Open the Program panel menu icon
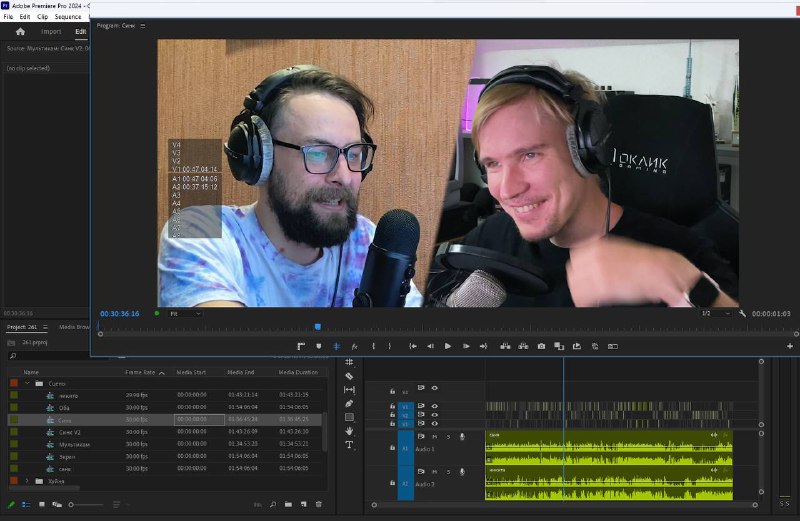 click(x=142, y=26)
